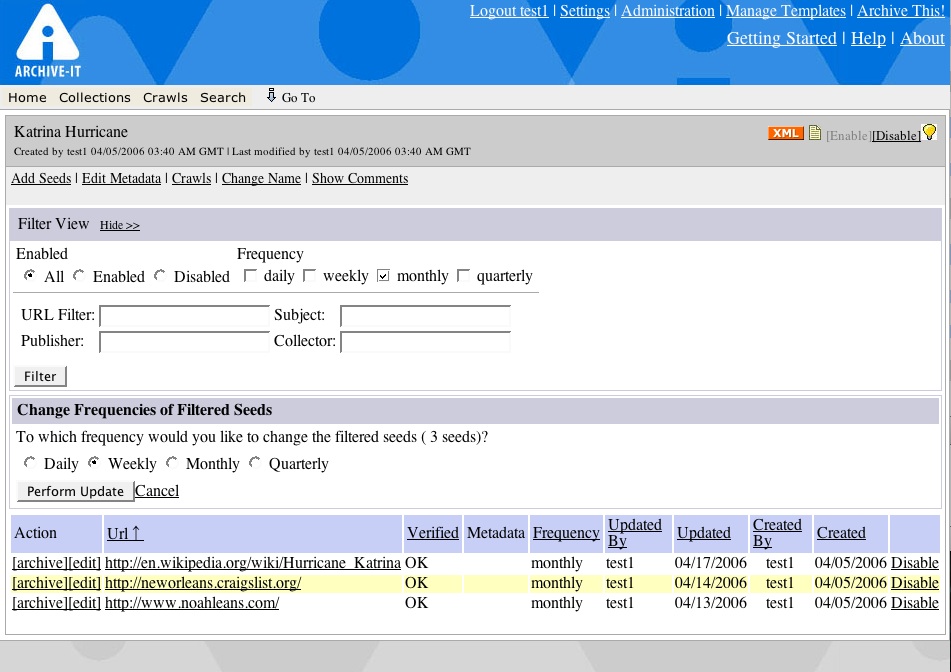Disable the noahleans.com seed

tap(914, 603)
